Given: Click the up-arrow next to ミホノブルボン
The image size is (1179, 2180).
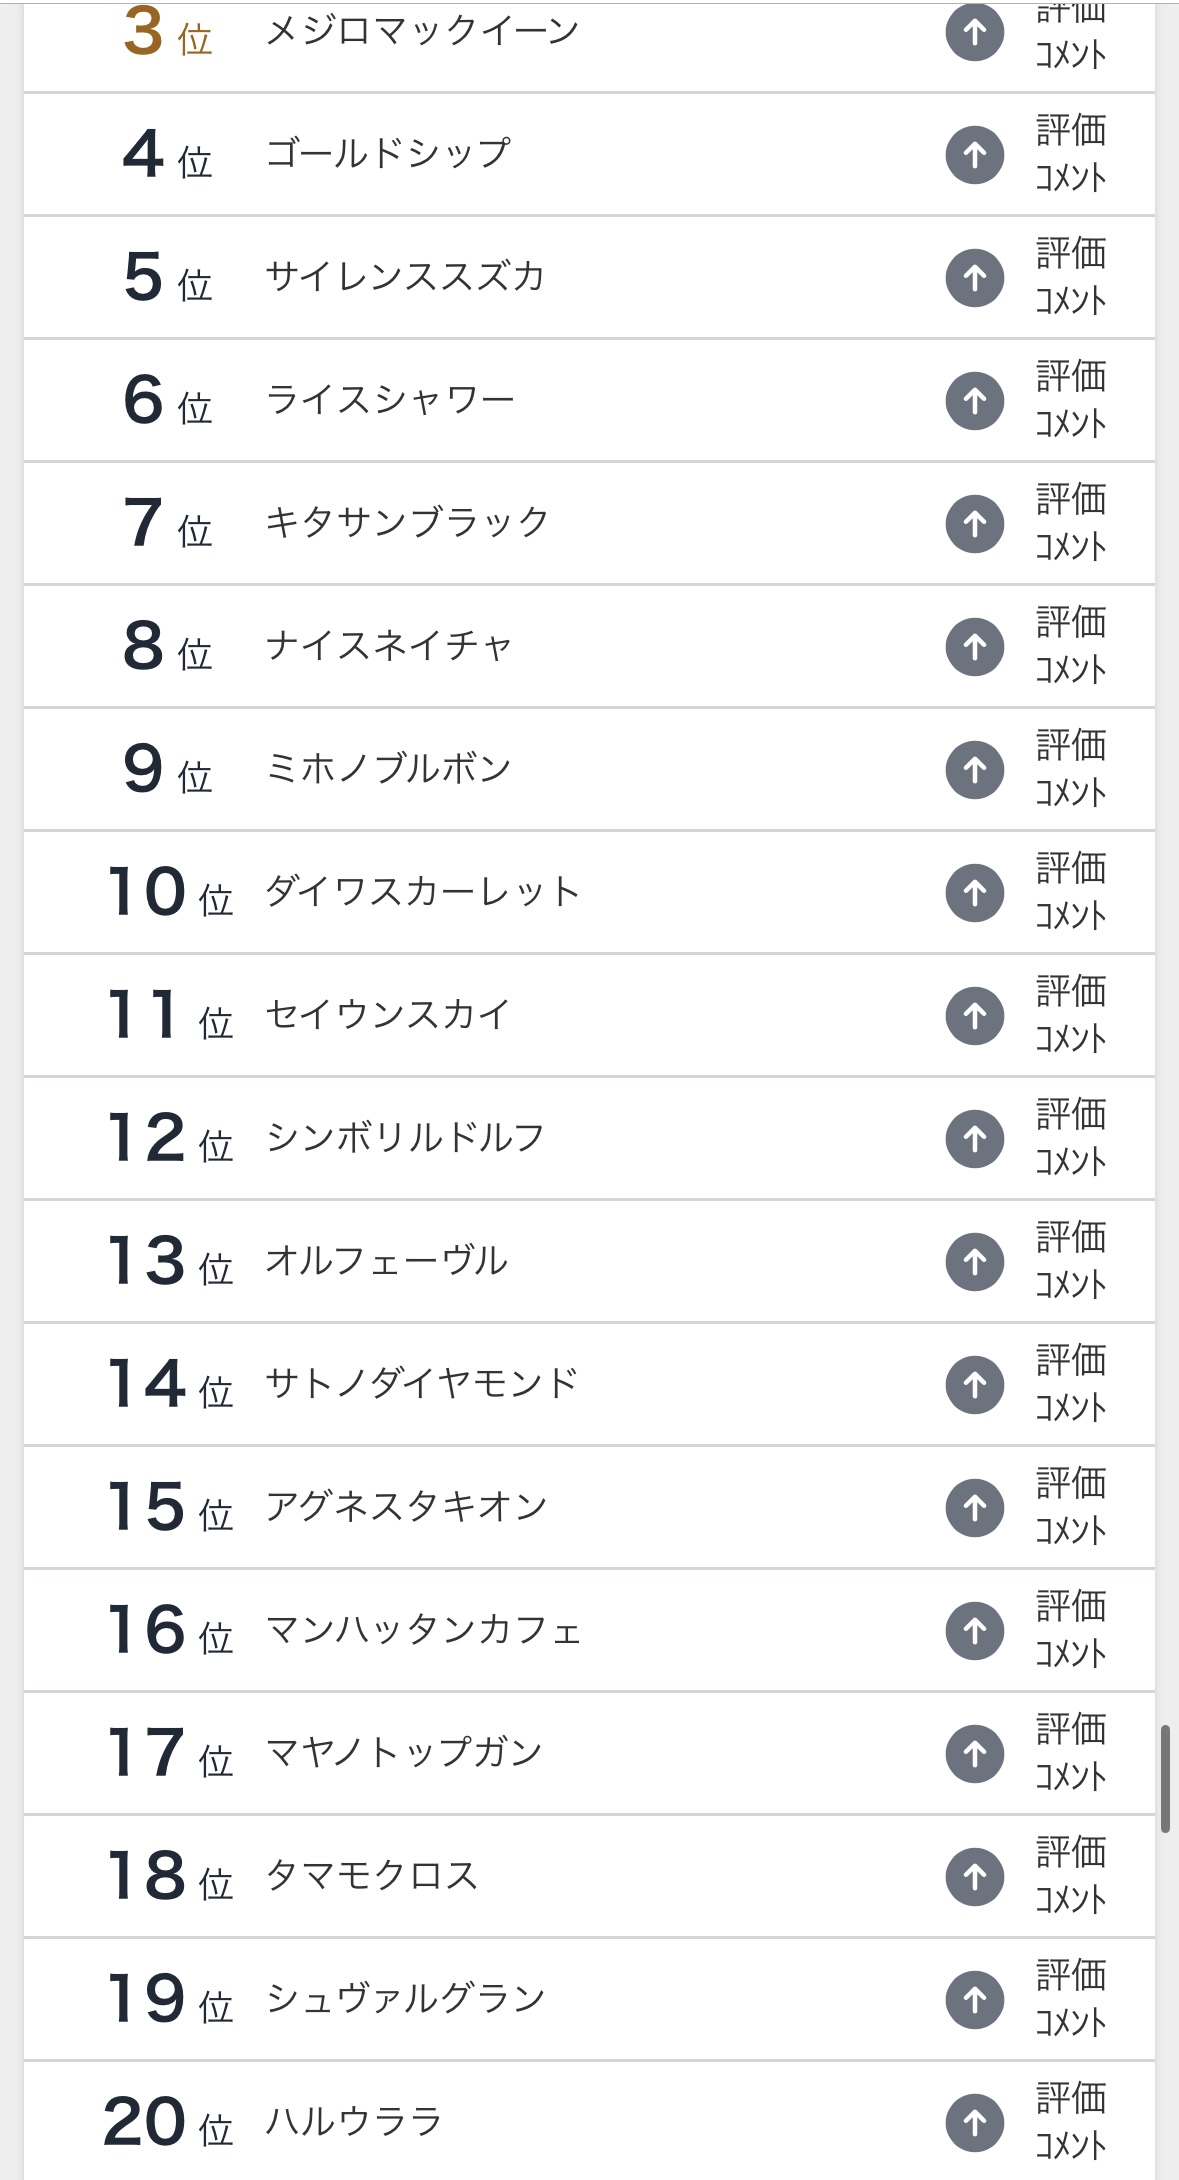Looking at the screenshot, I should [x=974, y=769].
